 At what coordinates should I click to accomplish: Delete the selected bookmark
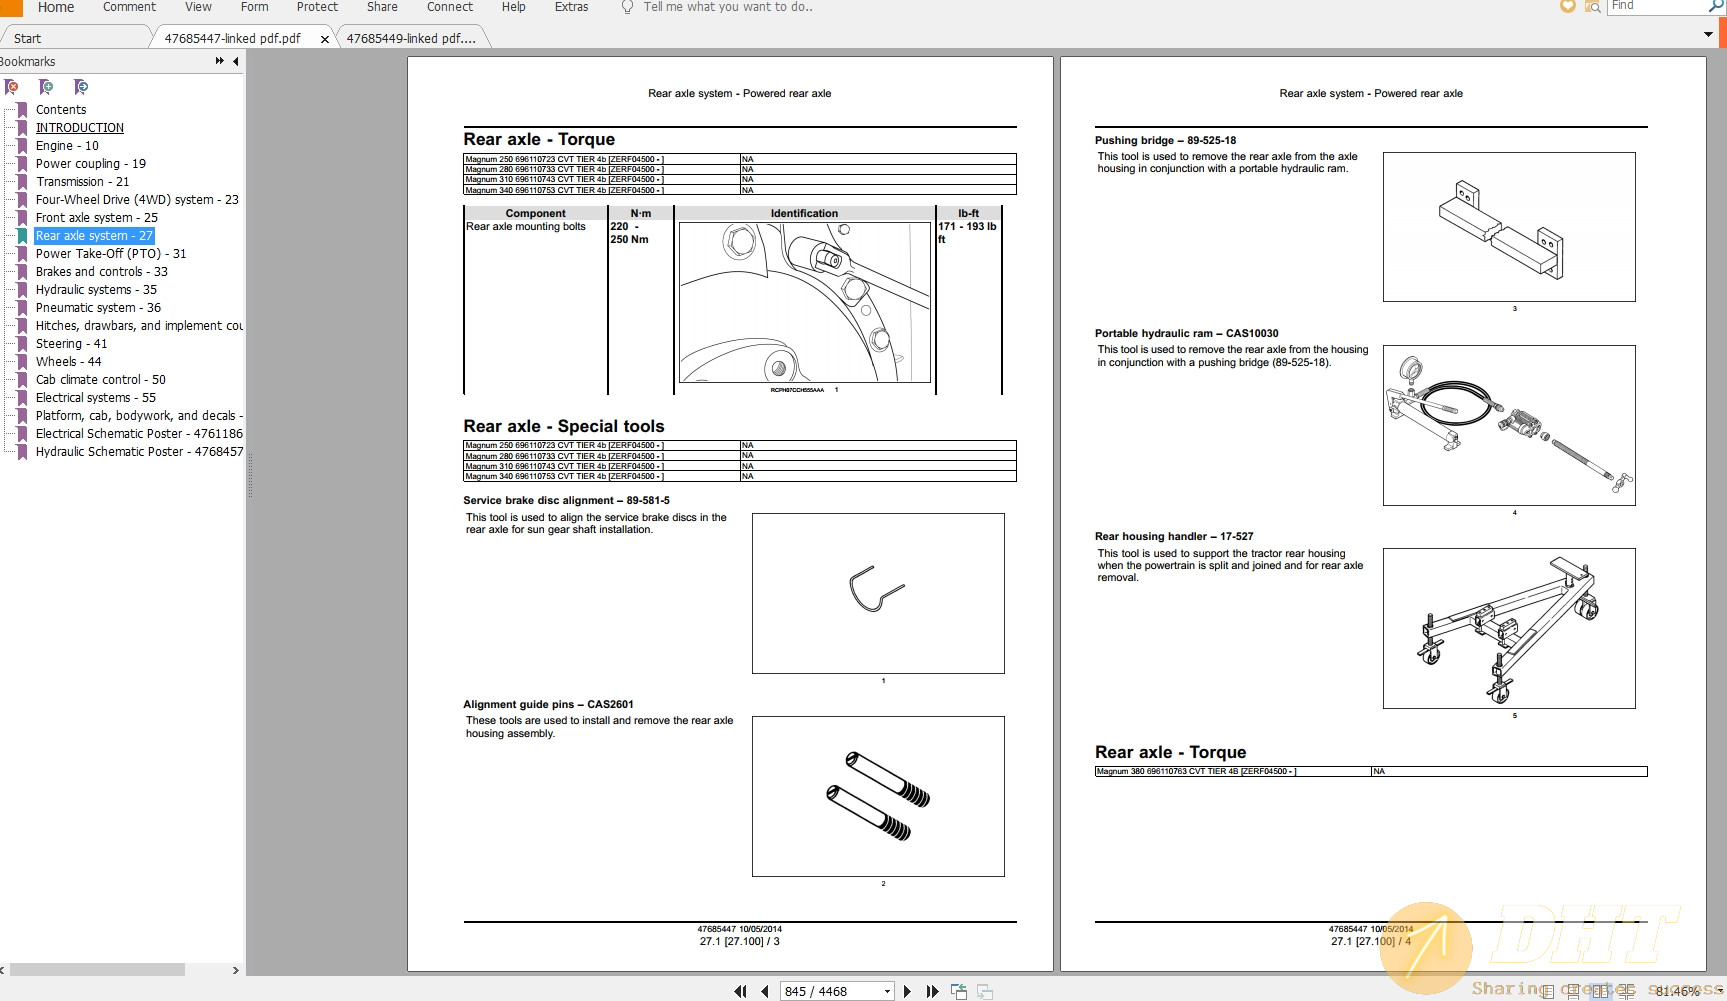[x=11, y=87]
